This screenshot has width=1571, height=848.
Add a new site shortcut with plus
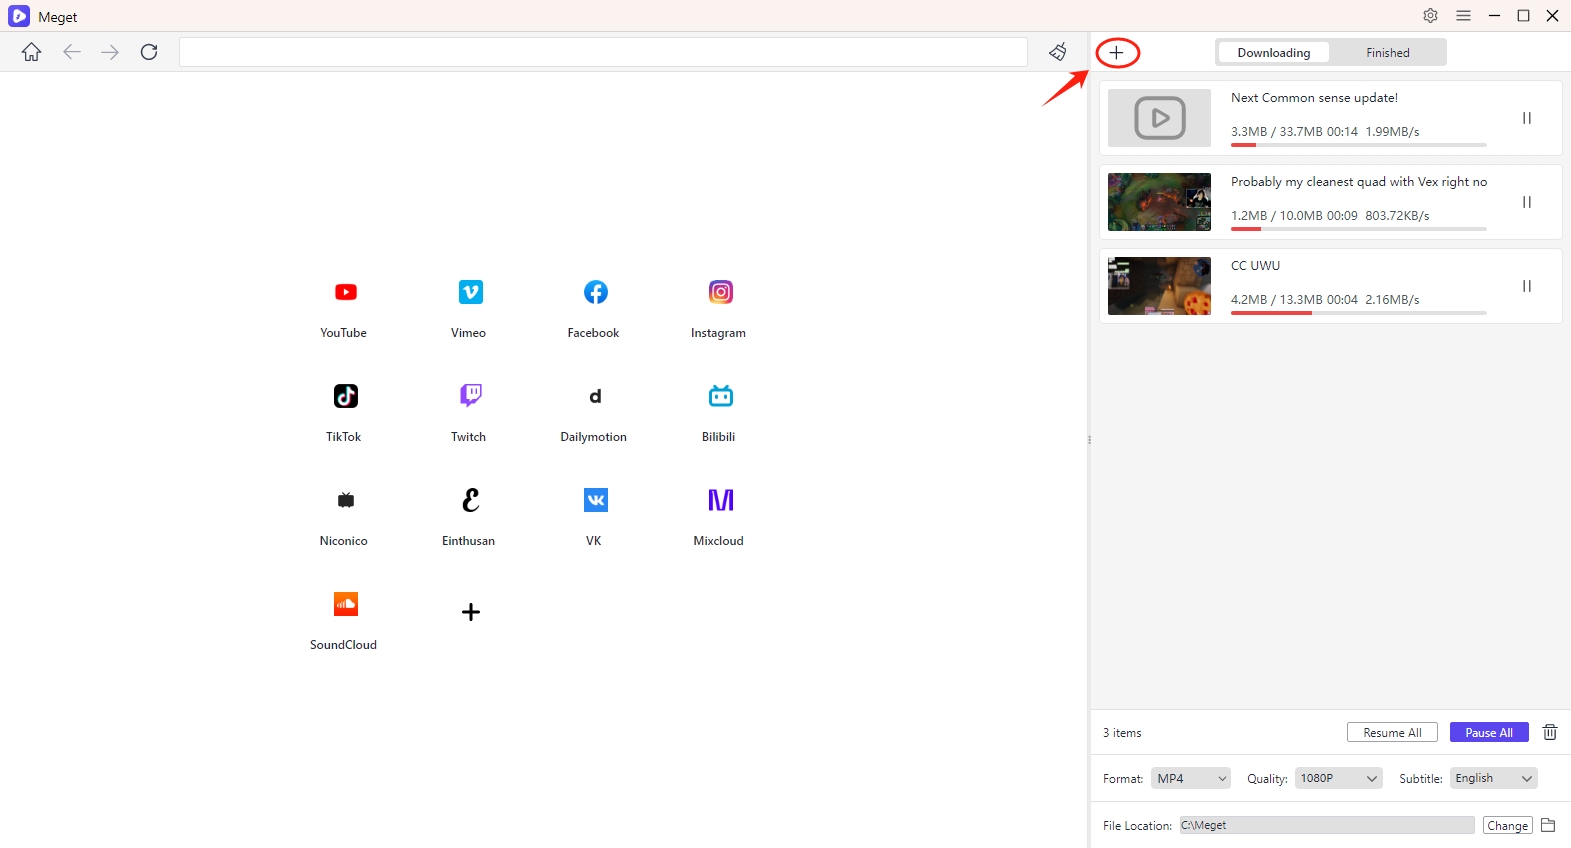471,612
